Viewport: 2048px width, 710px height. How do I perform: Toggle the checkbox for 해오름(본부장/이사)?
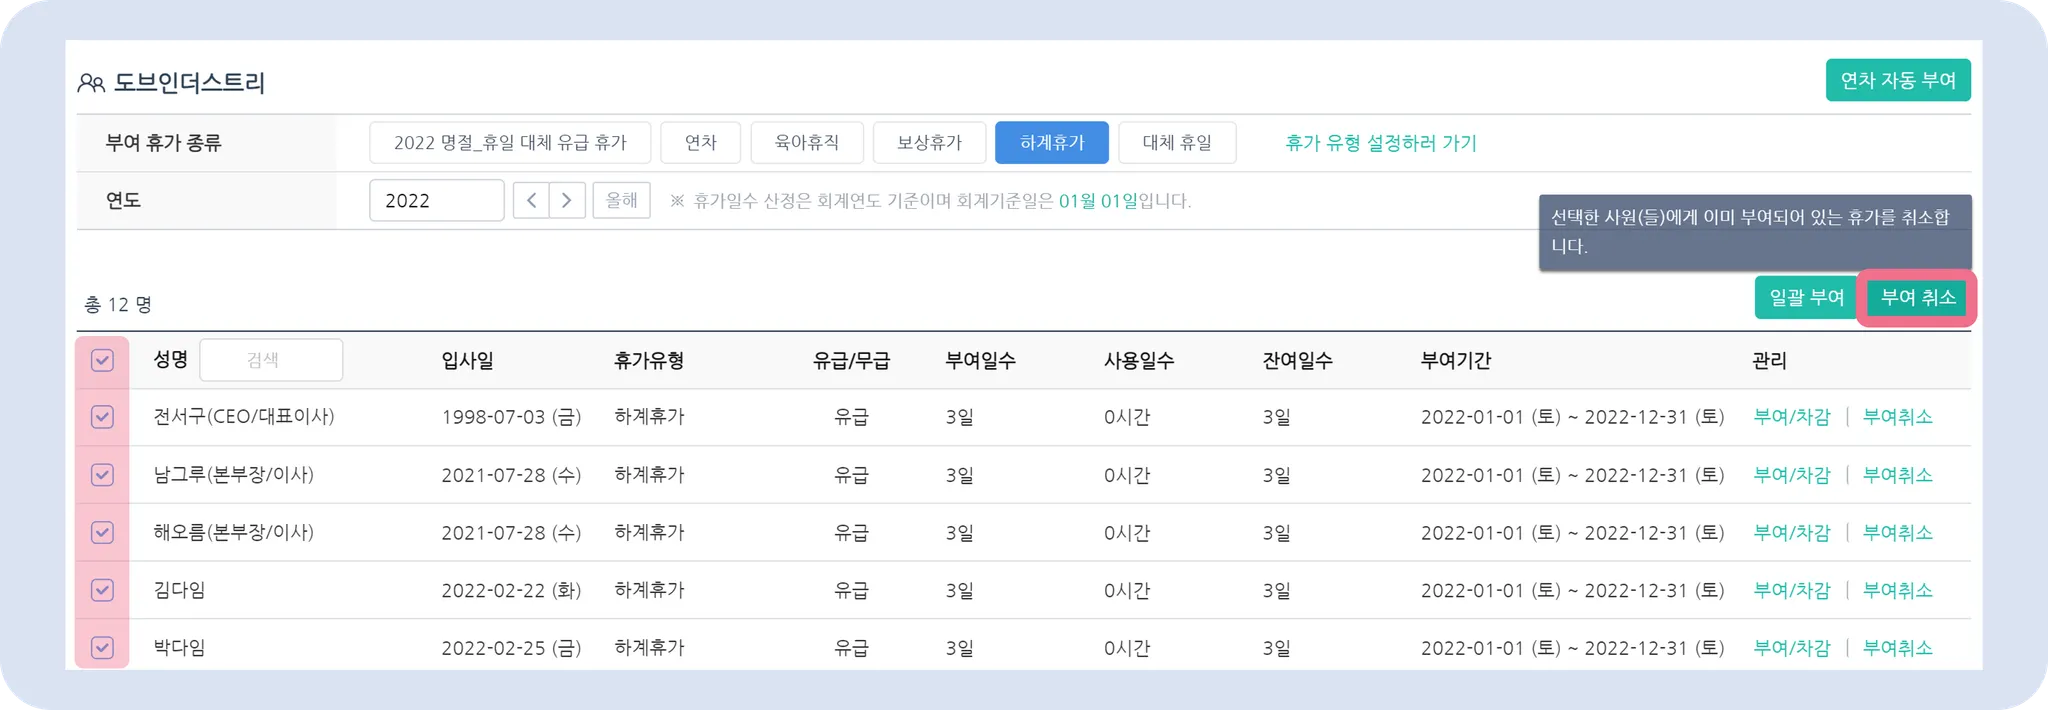102,532
